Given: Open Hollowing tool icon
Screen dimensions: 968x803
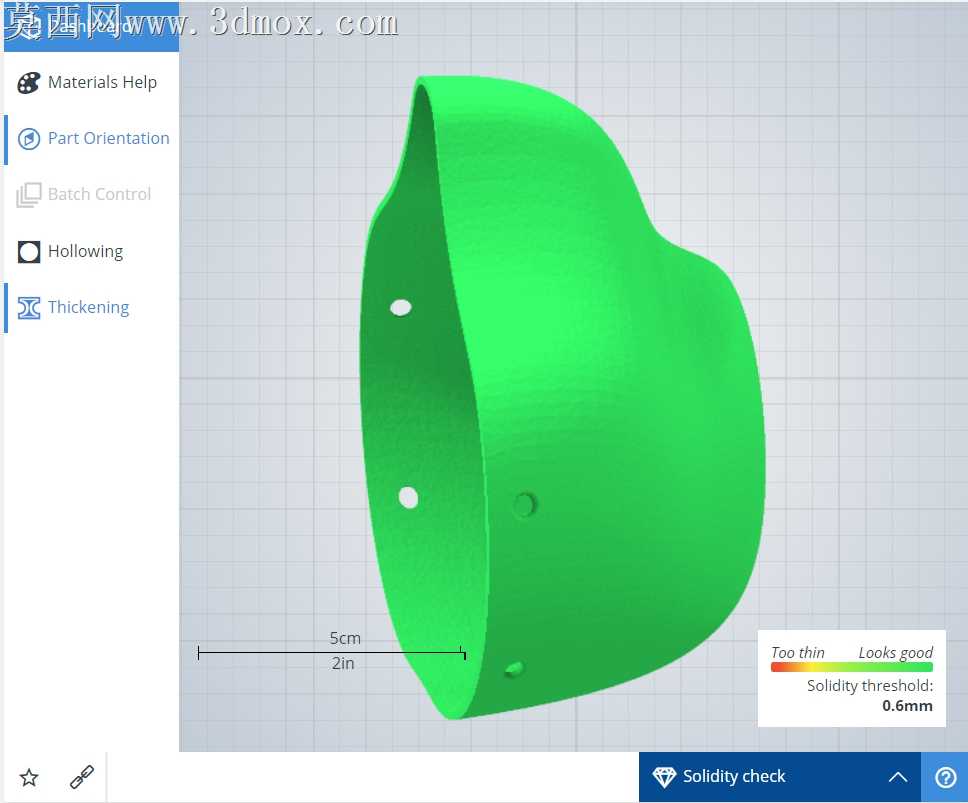Looking at the screenshot, I should (x=28, y=252).
